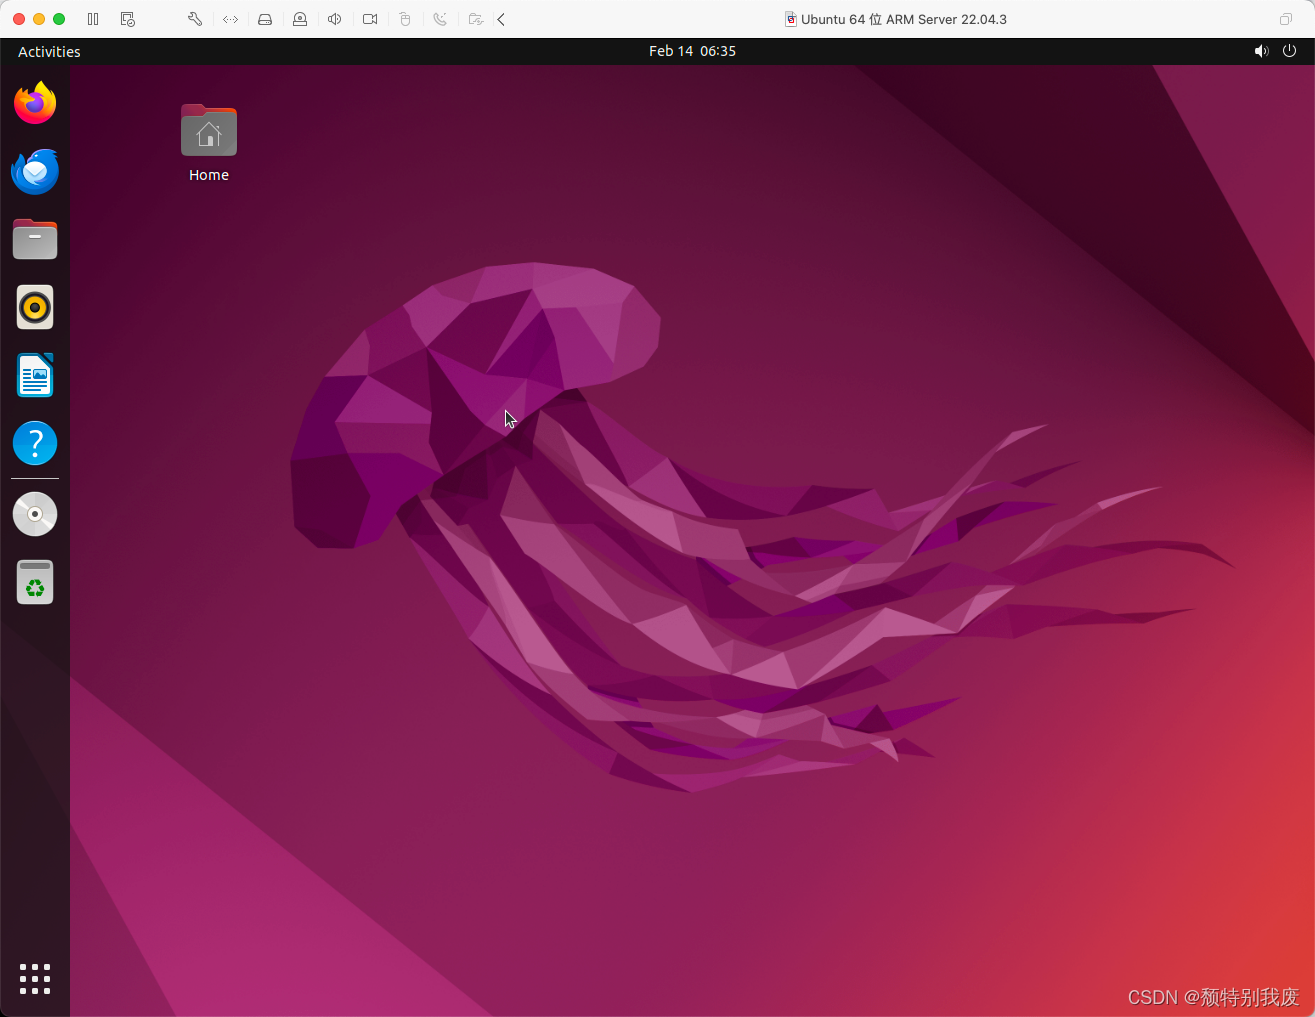The image size is (1315, 1017).
Task: Click the volume icon in top bar
Action: [x=1261, y=51]
